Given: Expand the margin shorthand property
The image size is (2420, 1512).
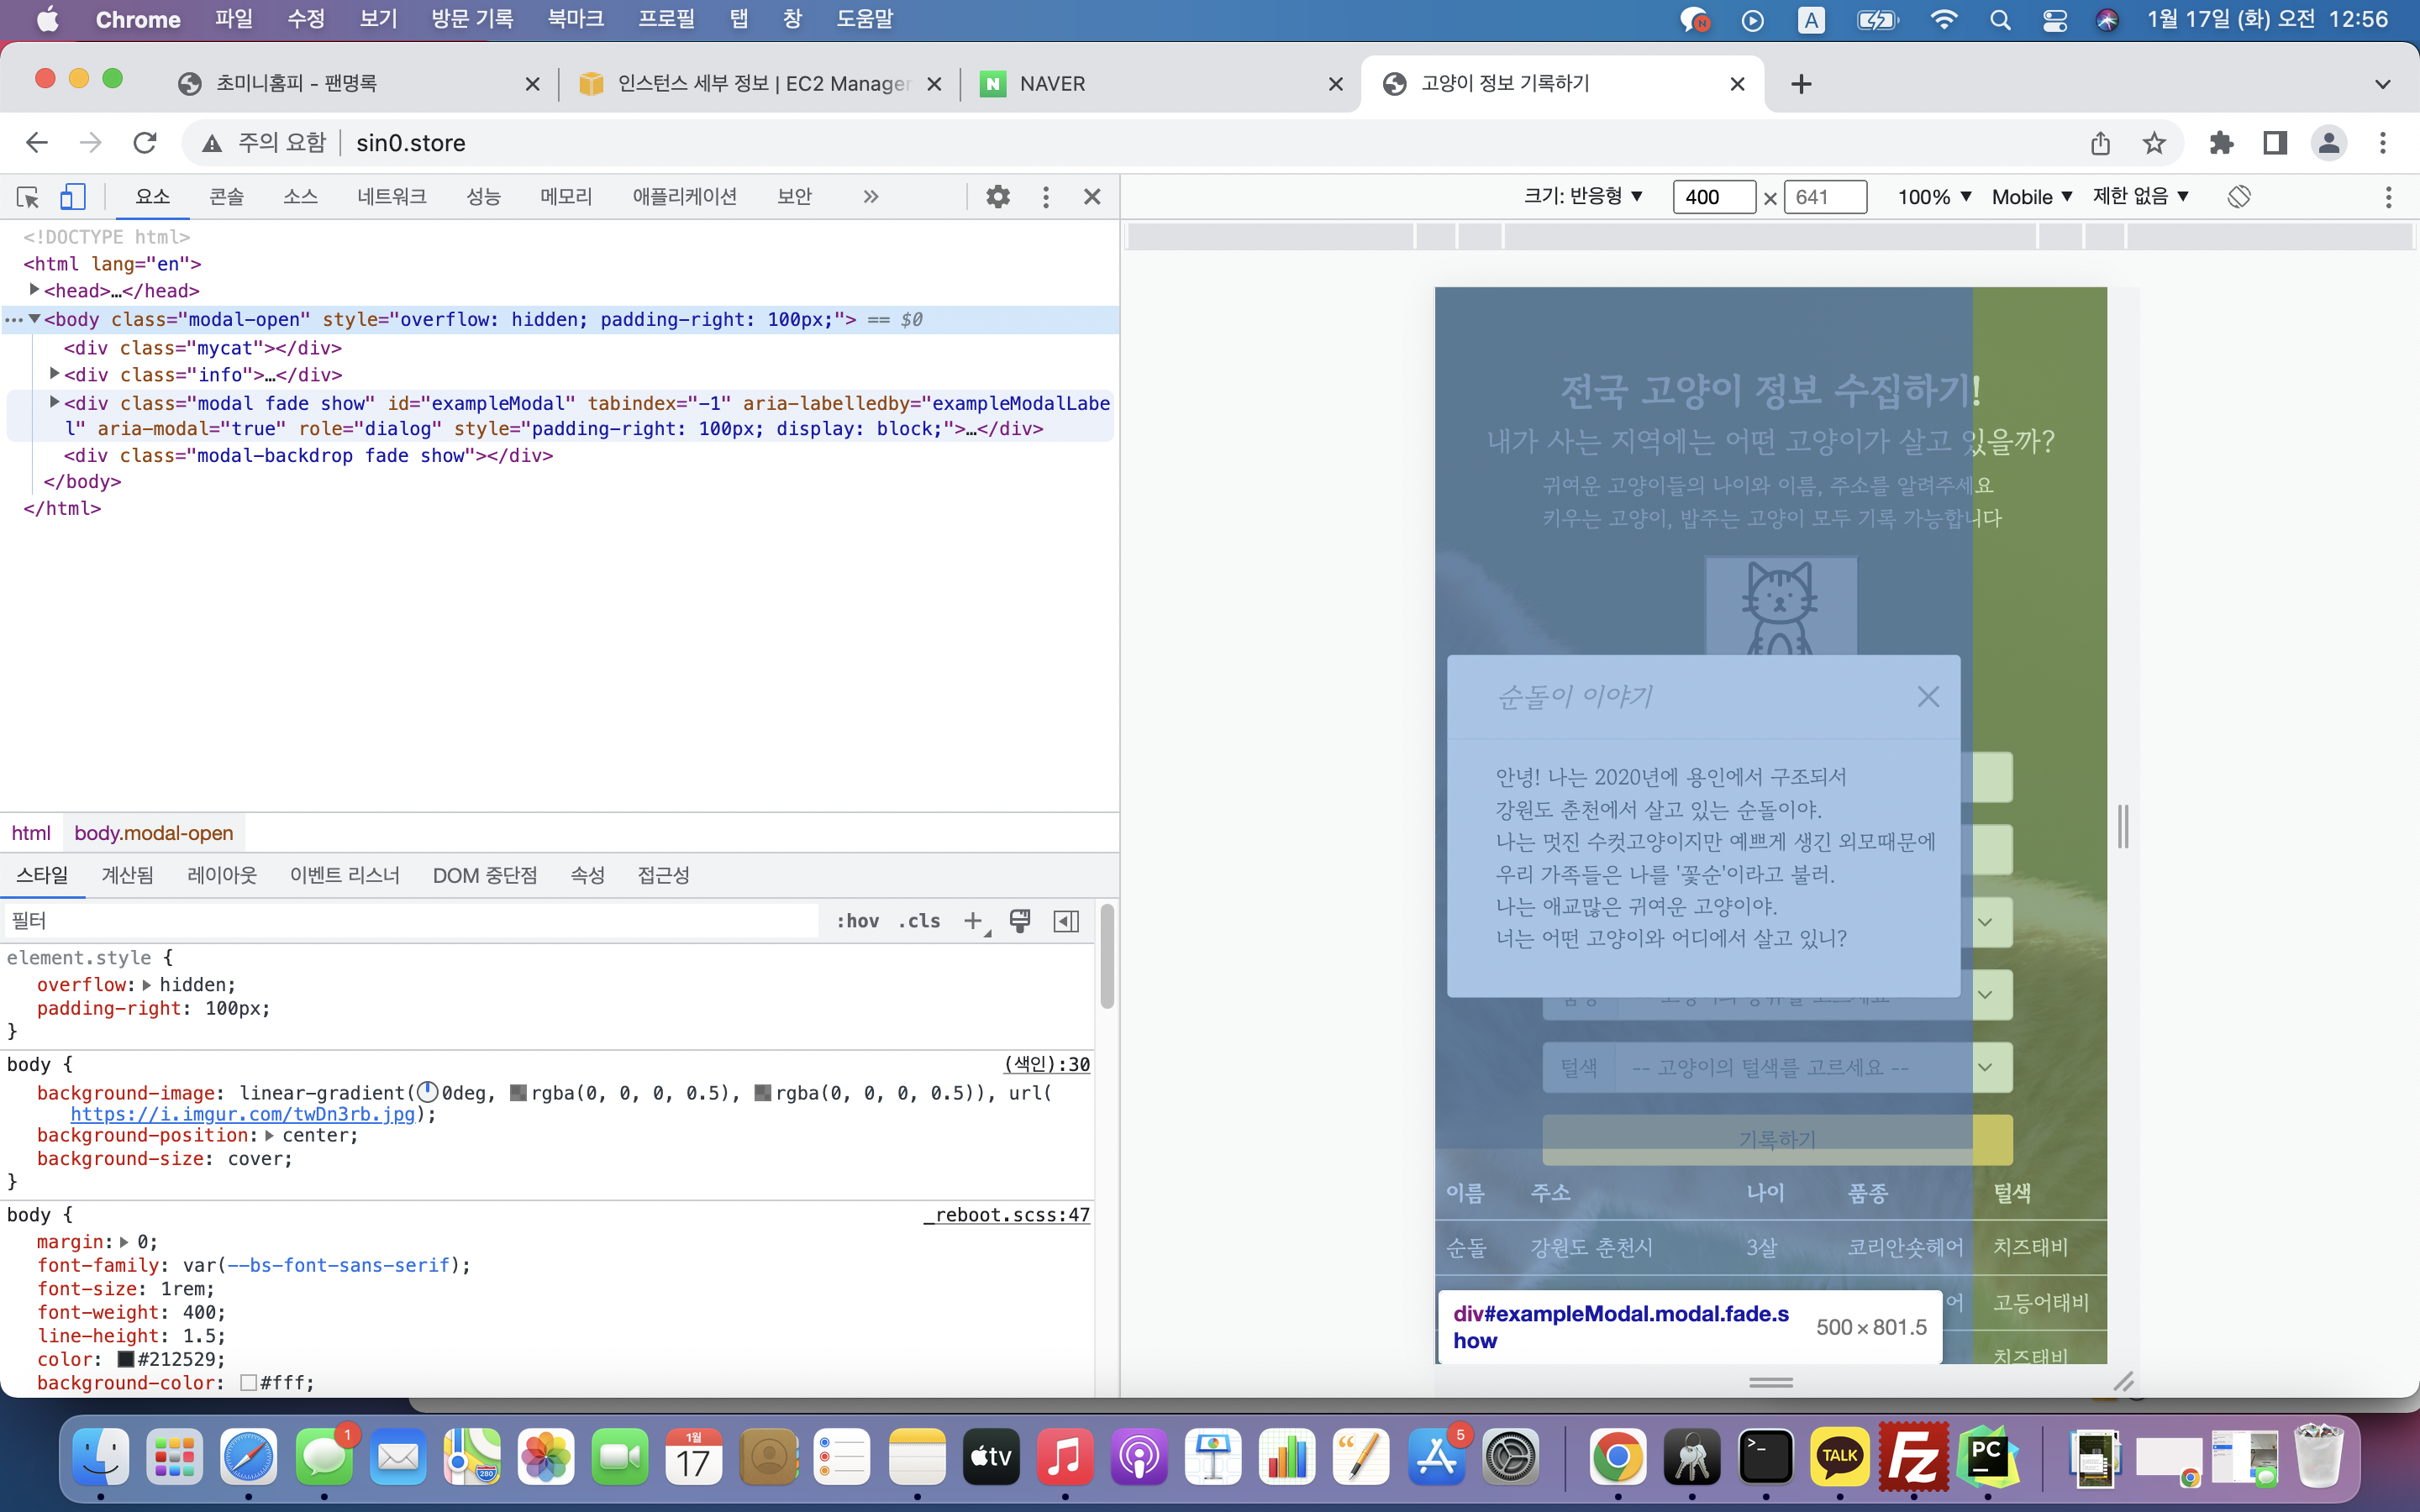Looking at the screenshot, I should click(124, 1242).
